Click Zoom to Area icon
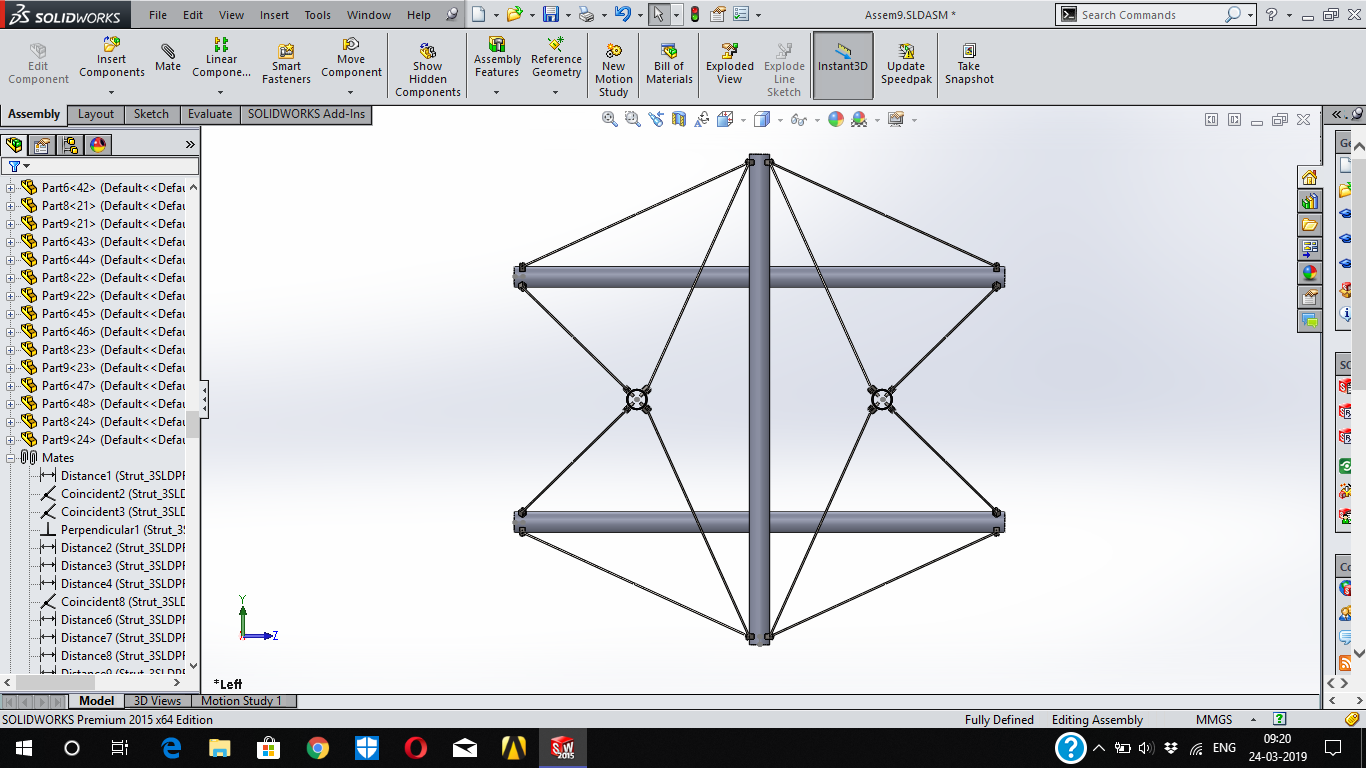 [x=632, y=119]
